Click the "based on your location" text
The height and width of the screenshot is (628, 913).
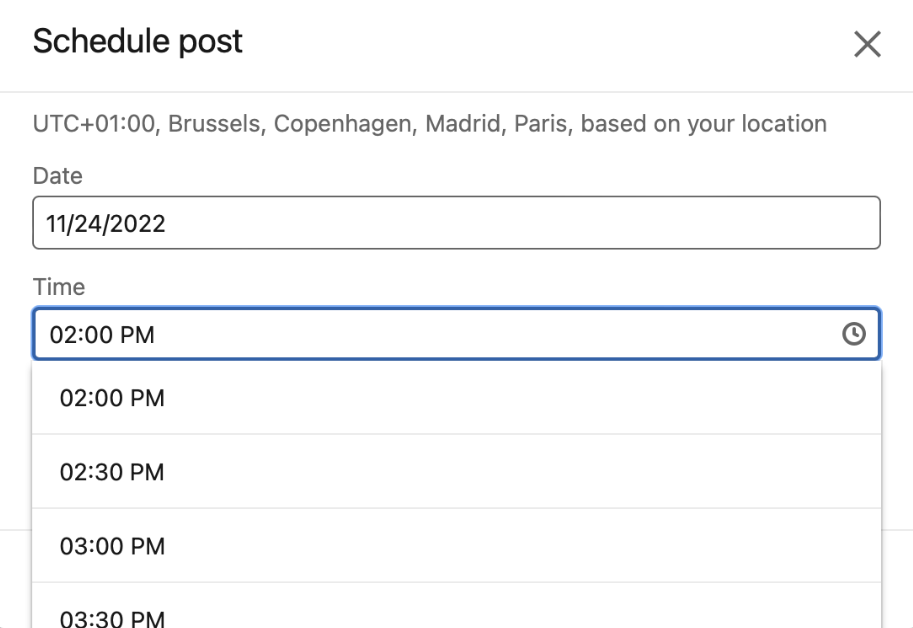(x=703, y=124)
